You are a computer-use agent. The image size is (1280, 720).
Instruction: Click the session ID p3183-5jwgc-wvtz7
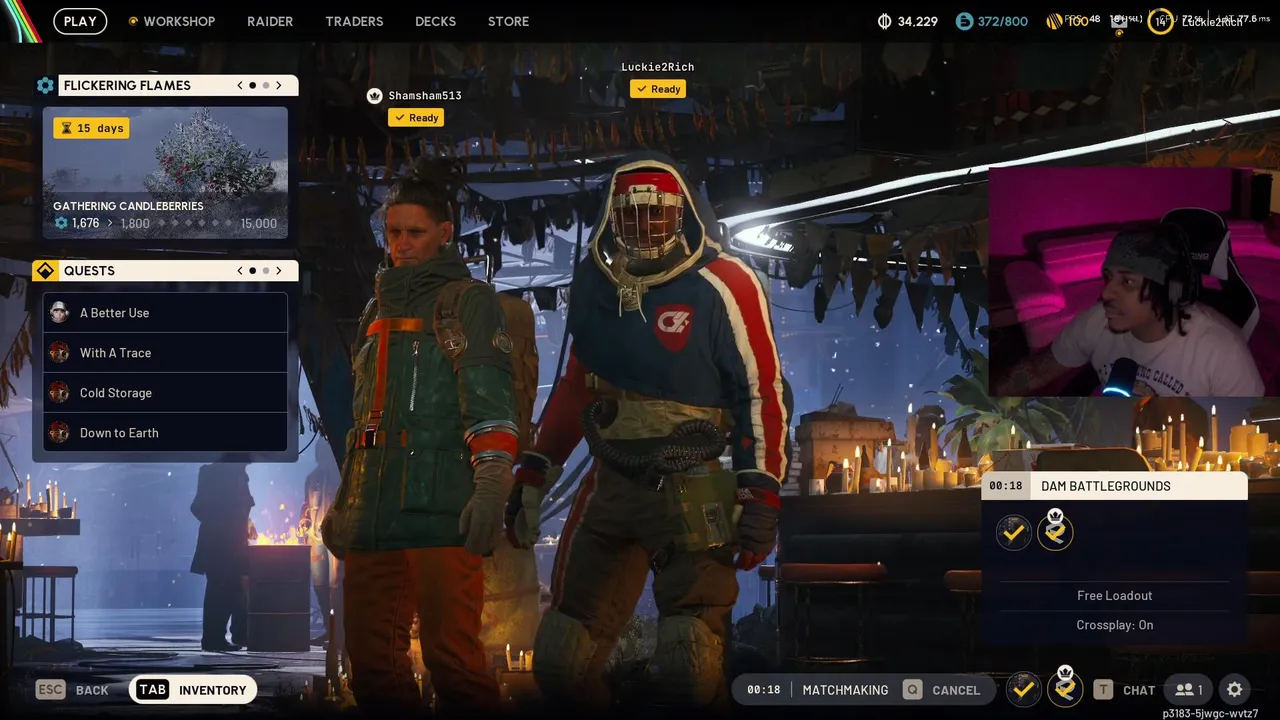coord(1210,714)
